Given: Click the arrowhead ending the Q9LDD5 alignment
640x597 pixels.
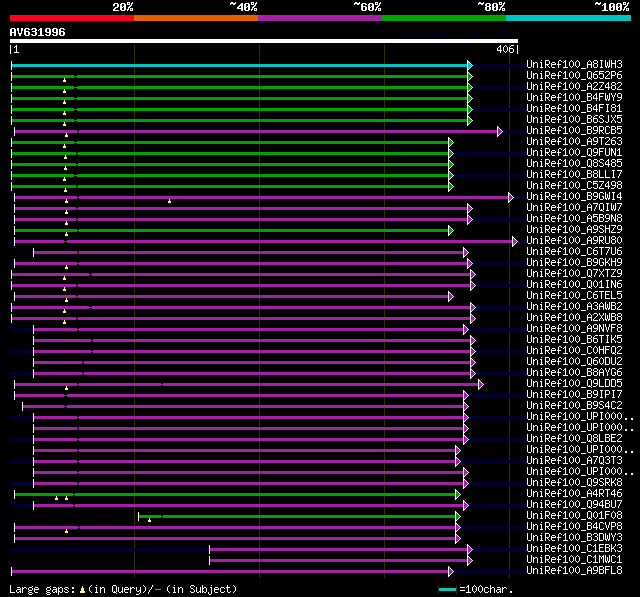Looking at the screenshot, I should click(x=480, y=384).
